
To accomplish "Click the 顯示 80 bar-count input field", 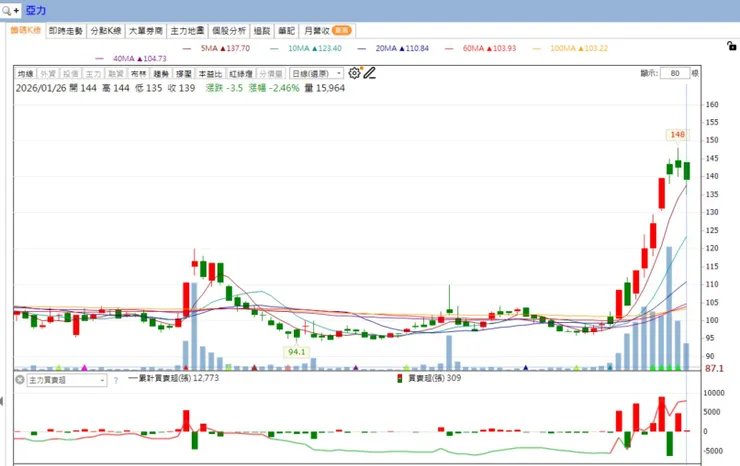I will click(675, 73).
